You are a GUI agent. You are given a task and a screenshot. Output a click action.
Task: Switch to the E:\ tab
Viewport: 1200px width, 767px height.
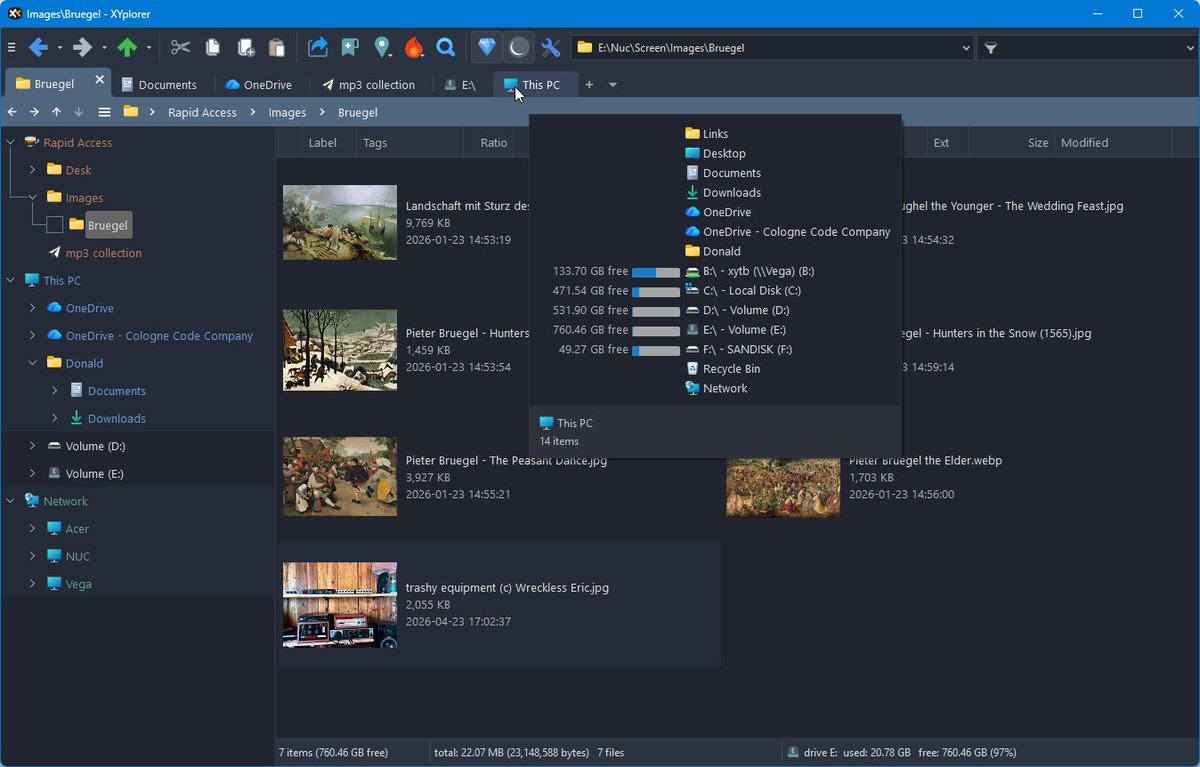(x=461, y=85)
